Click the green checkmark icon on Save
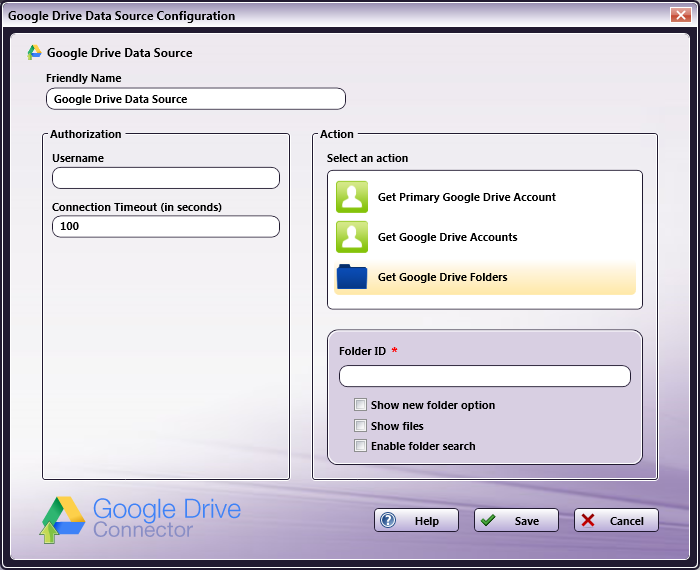 coord(488,520)
